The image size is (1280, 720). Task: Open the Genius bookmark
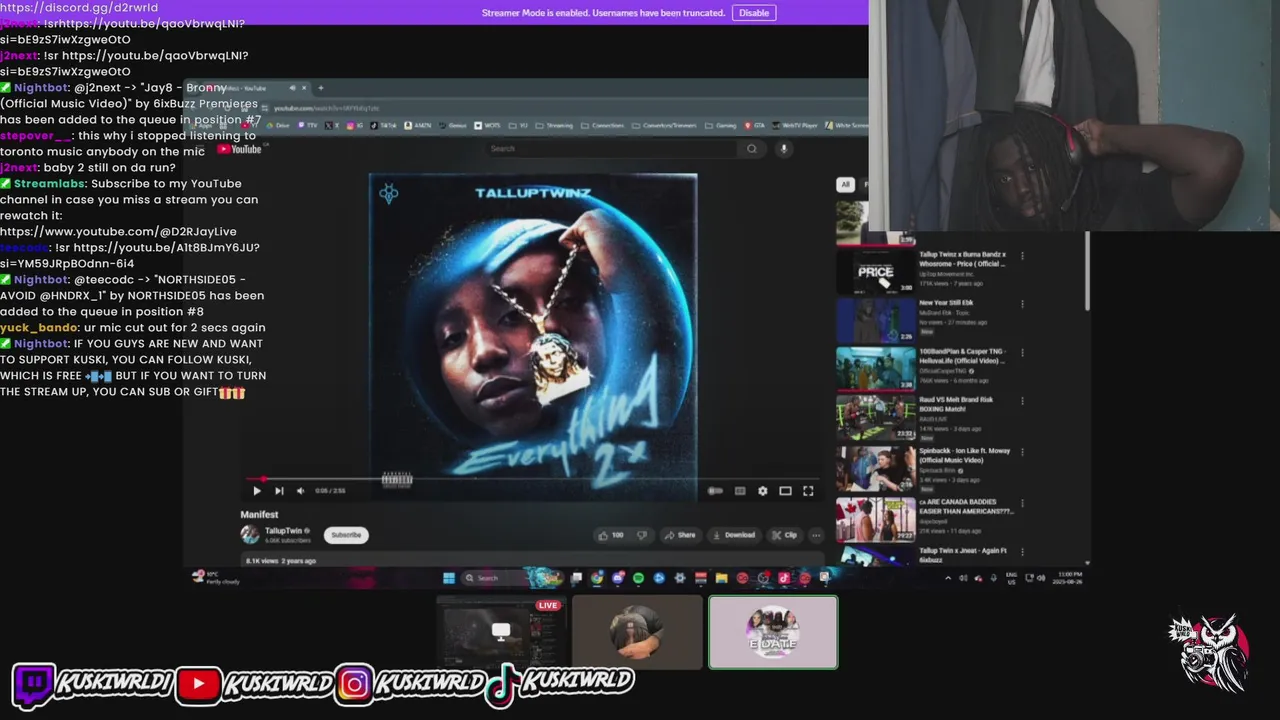pos(454,126)
